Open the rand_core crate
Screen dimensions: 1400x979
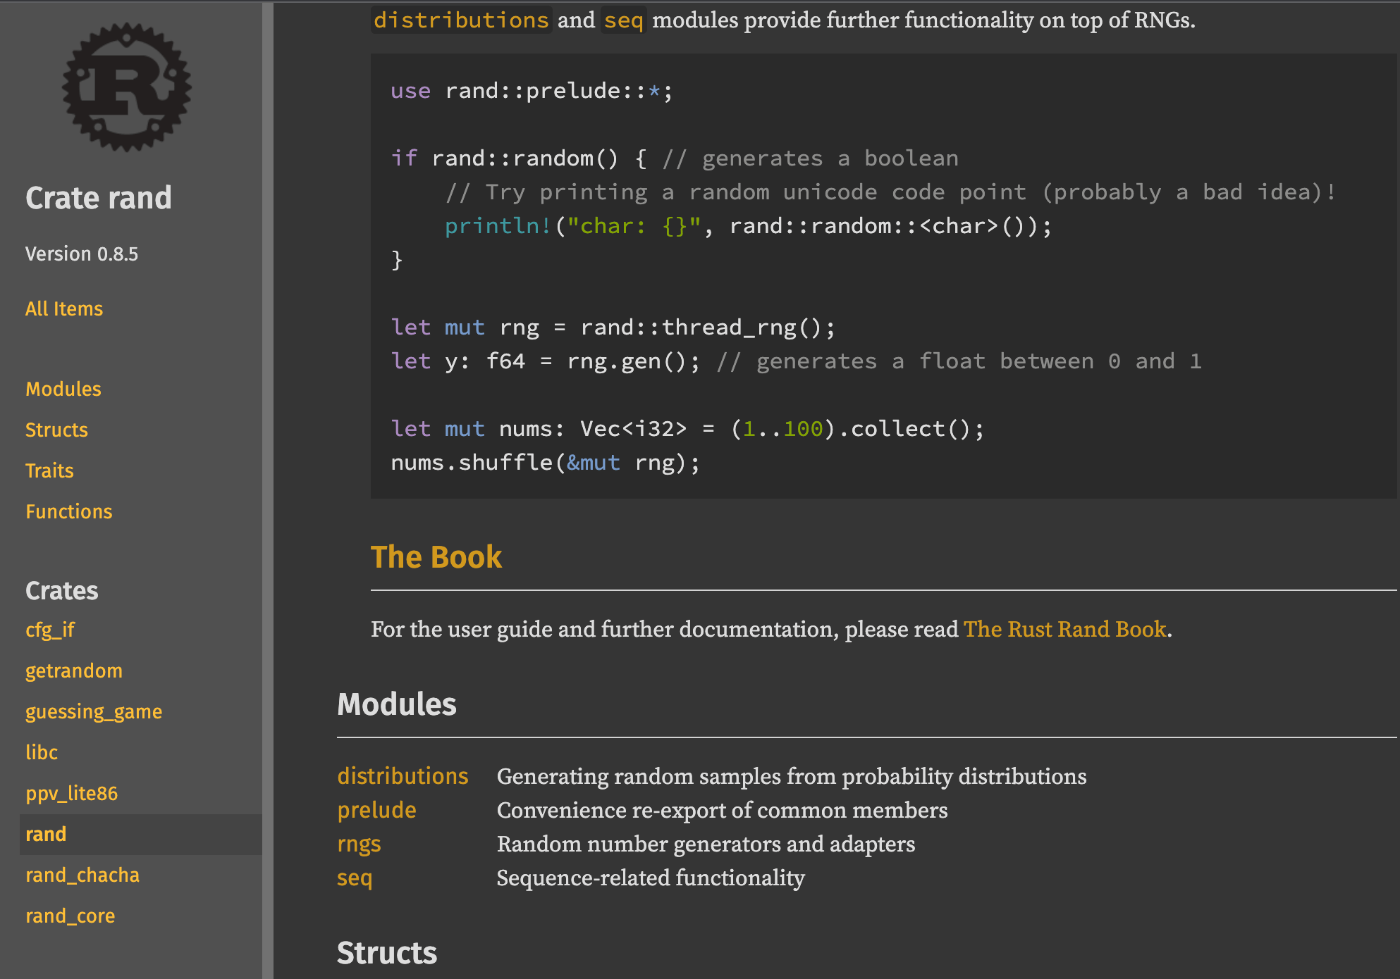(x=70, y=916)
